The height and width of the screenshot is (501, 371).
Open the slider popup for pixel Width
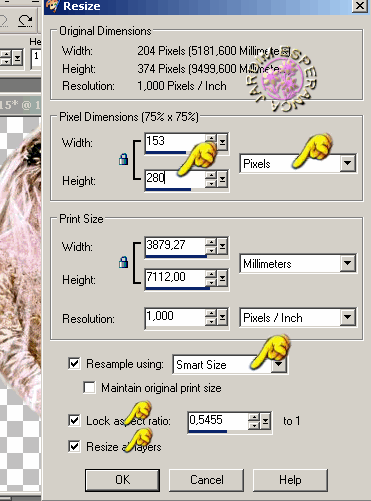click(222, 143)
